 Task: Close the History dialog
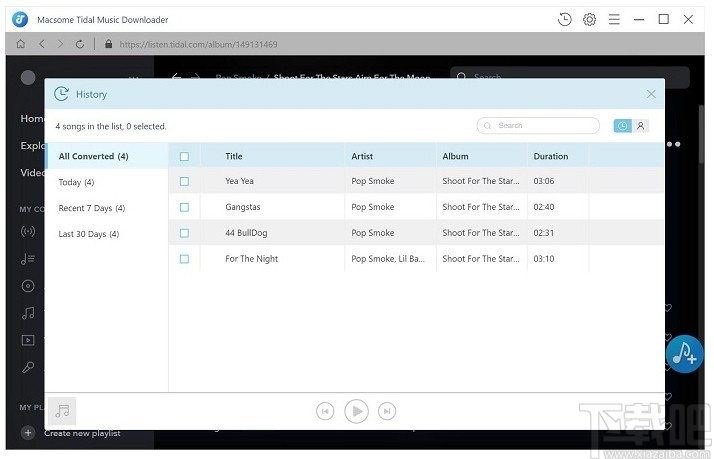click(651, 94)
